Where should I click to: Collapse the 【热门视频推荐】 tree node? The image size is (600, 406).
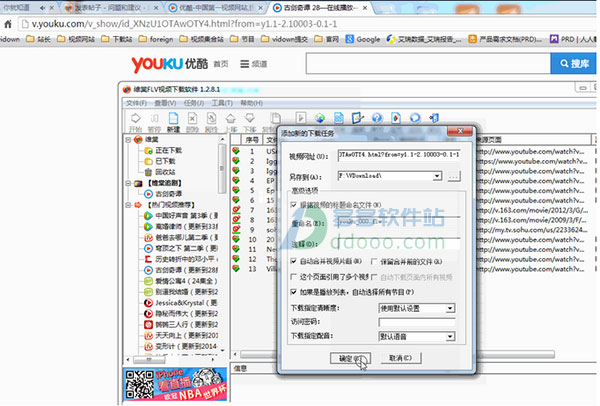tap(129, 205)
